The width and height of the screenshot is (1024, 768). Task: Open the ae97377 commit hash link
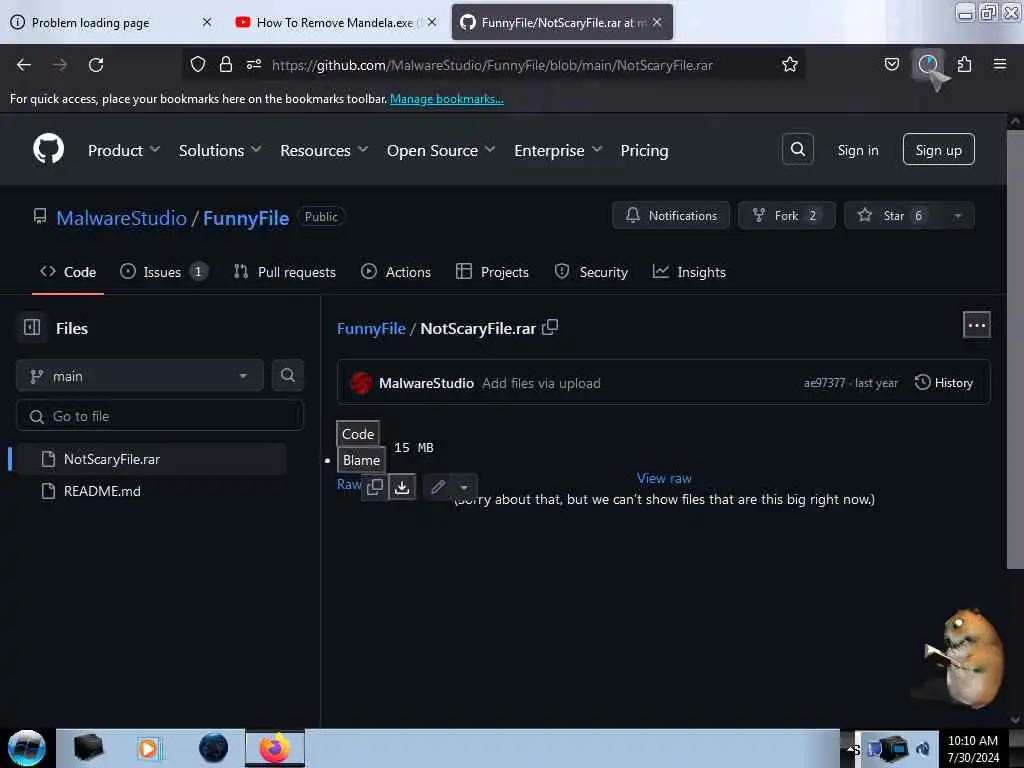(824, 383)
